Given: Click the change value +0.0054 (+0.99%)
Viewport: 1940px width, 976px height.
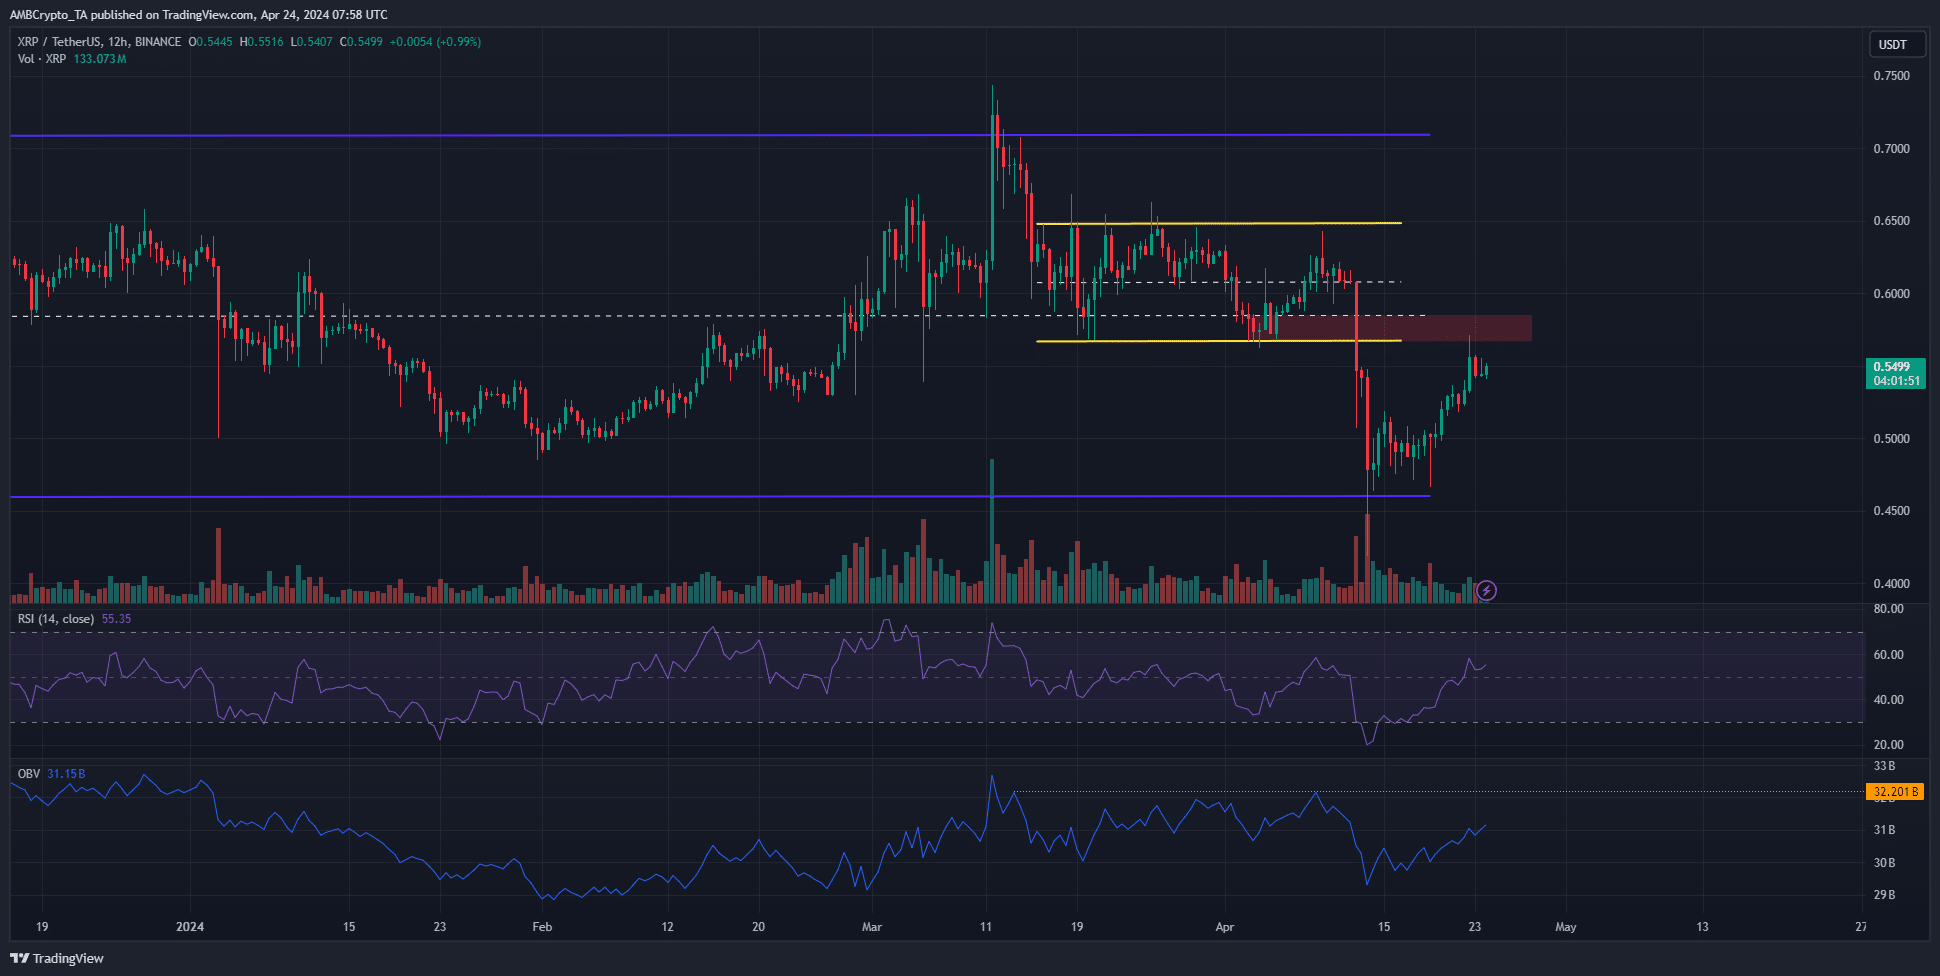Looking at the screenshot, I should pos(435,42).
